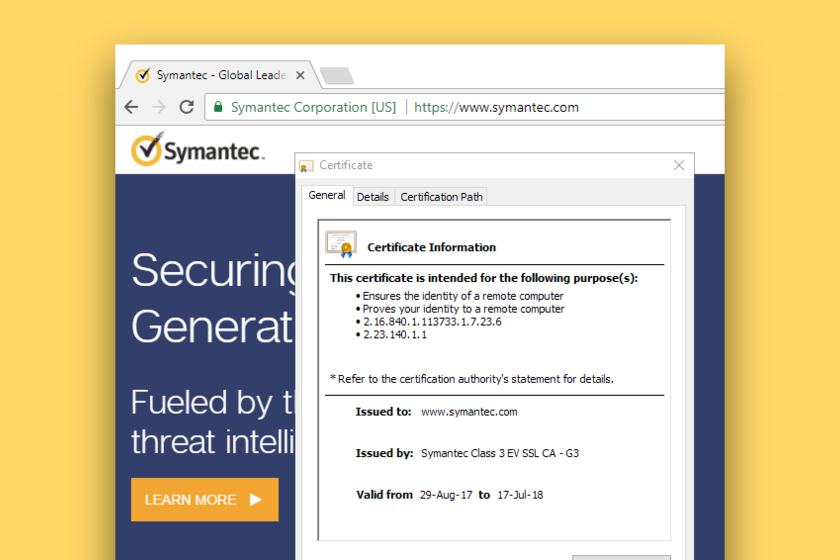840x560 pixels.
Task: Click the browser back arrow
Action: tap(131, 107)
